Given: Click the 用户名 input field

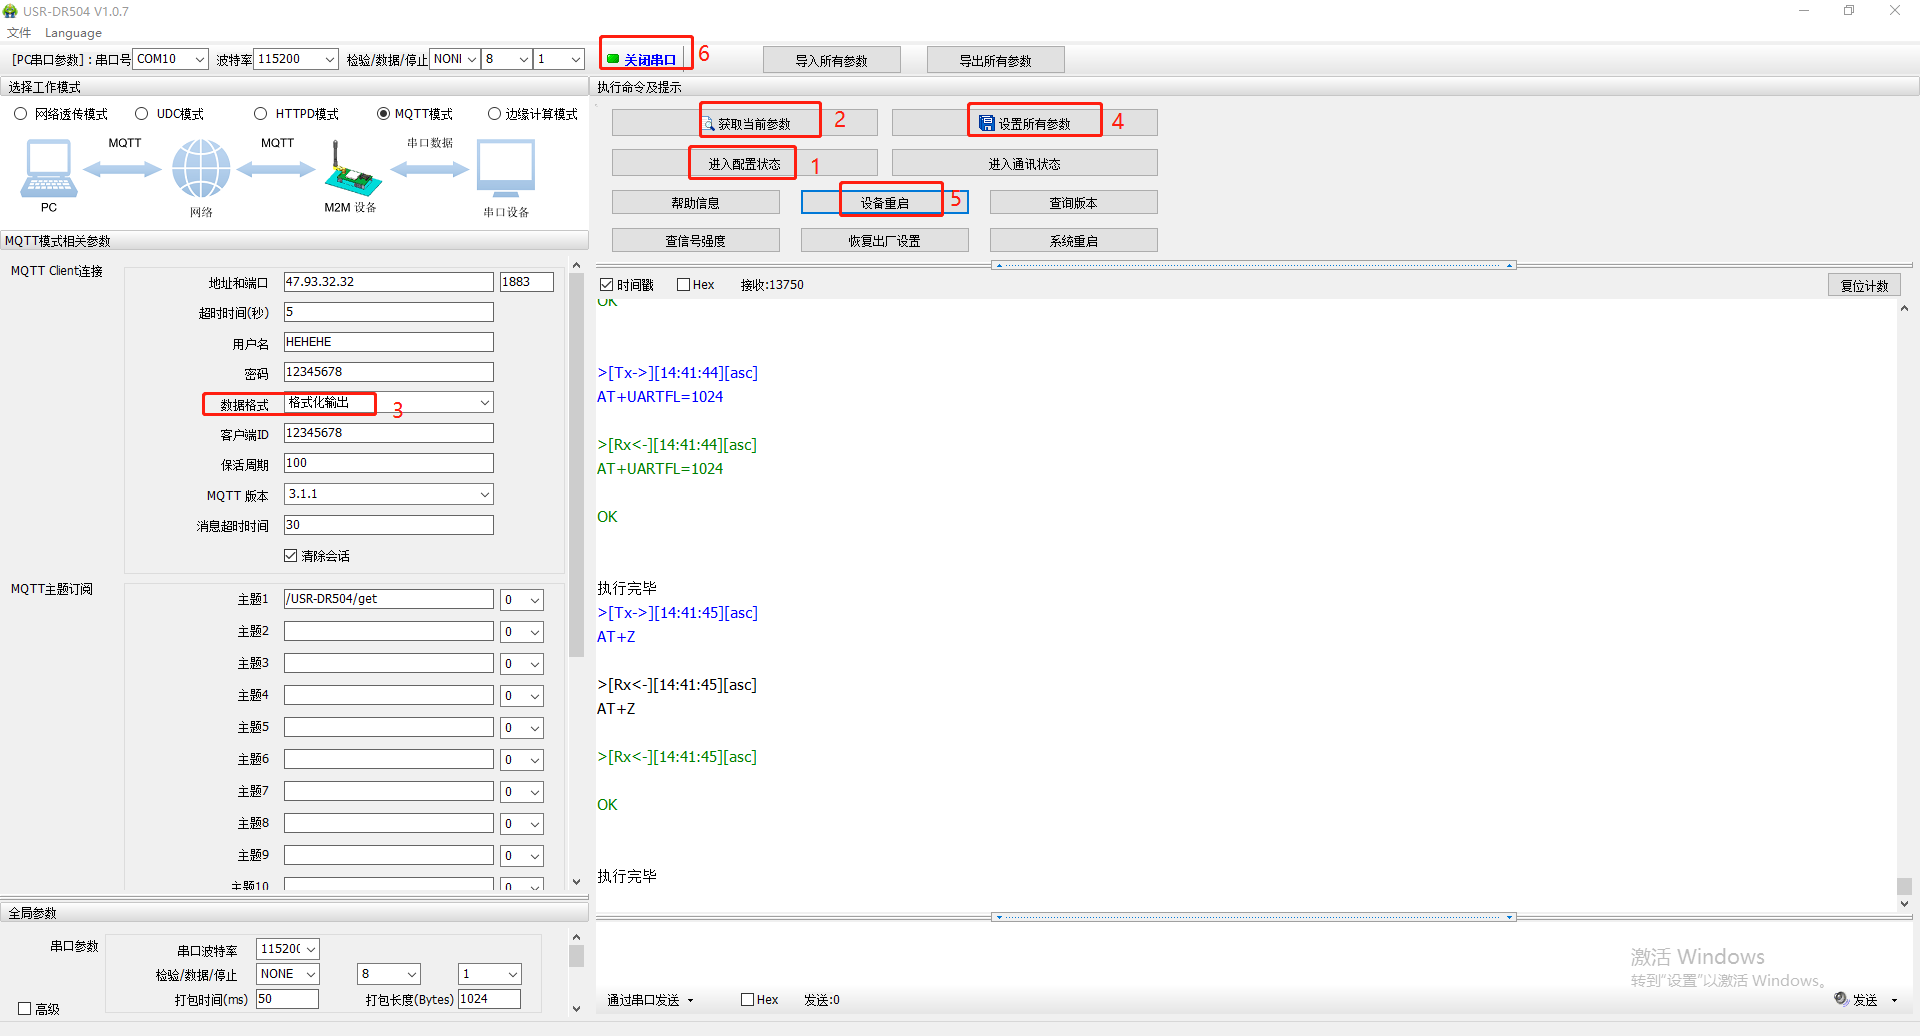Looking at the screenshot, I should [388, 342].
